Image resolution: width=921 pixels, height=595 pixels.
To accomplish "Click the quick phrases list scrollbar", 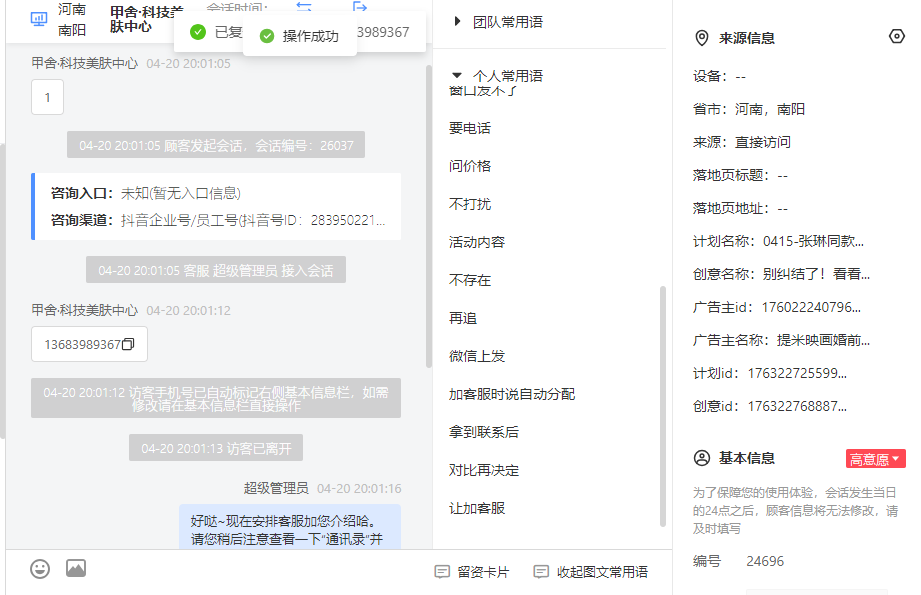I will coord(663,406).
